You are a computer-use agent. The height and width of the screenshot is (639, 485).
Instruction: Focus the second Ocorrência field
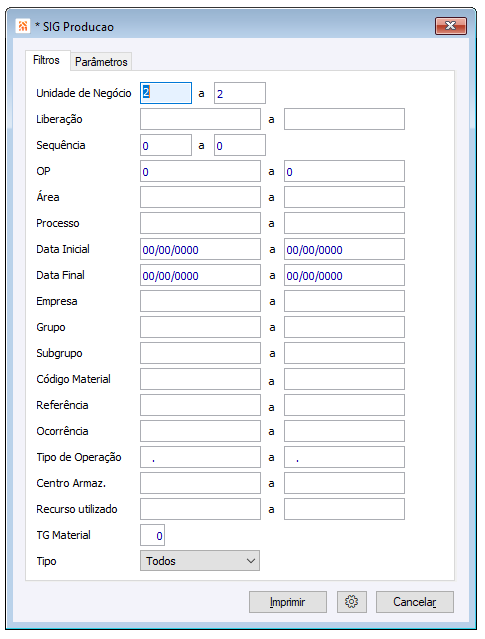coord(344,432)
